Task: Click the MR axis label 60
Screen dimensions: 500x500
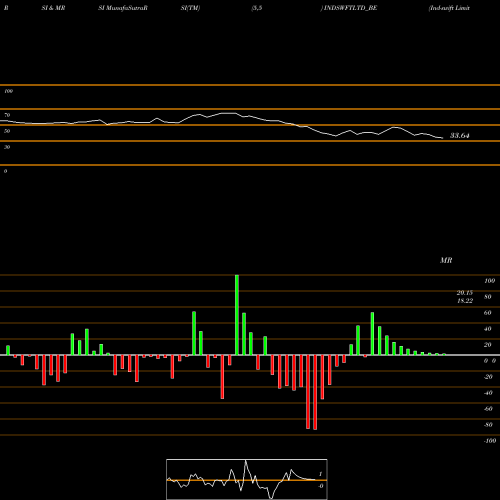Action: [x=488, y=313]
